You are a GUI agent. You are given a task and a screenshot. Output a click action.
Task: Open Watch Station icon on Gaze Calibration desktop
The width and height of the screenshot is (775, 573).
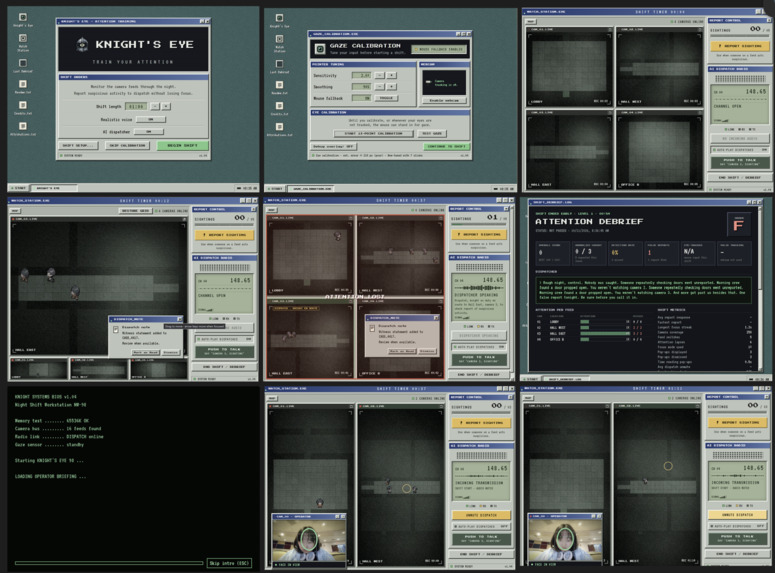click(x=279, y=39)
